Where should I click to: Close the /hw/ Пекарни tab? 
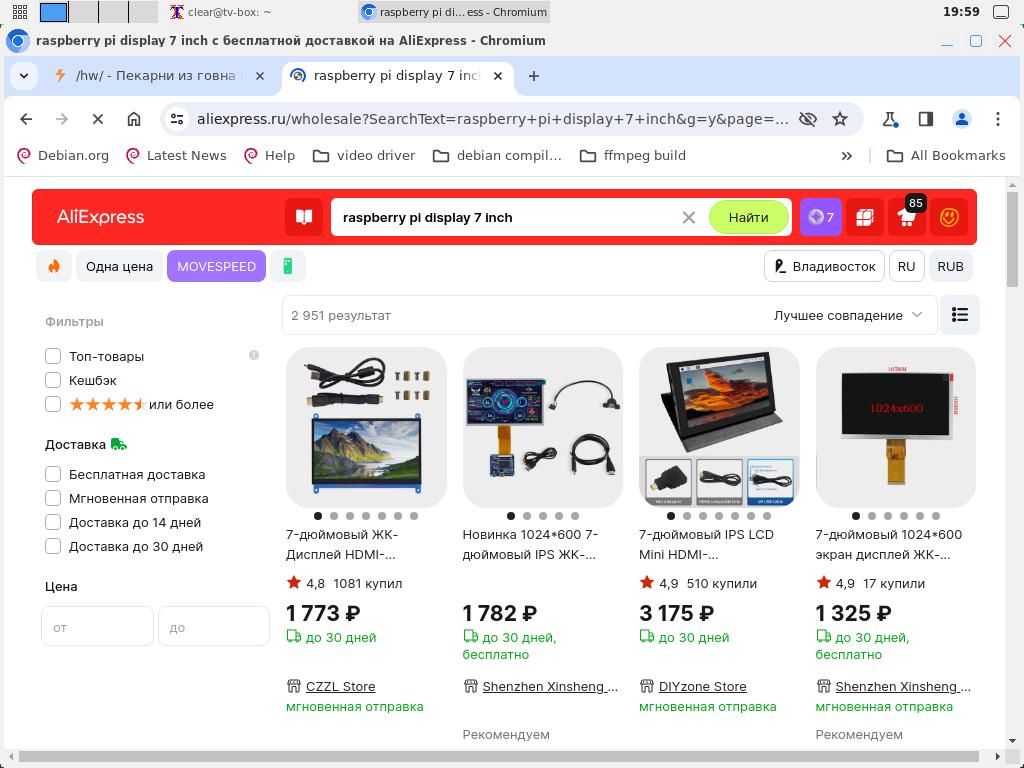point(260,76)
